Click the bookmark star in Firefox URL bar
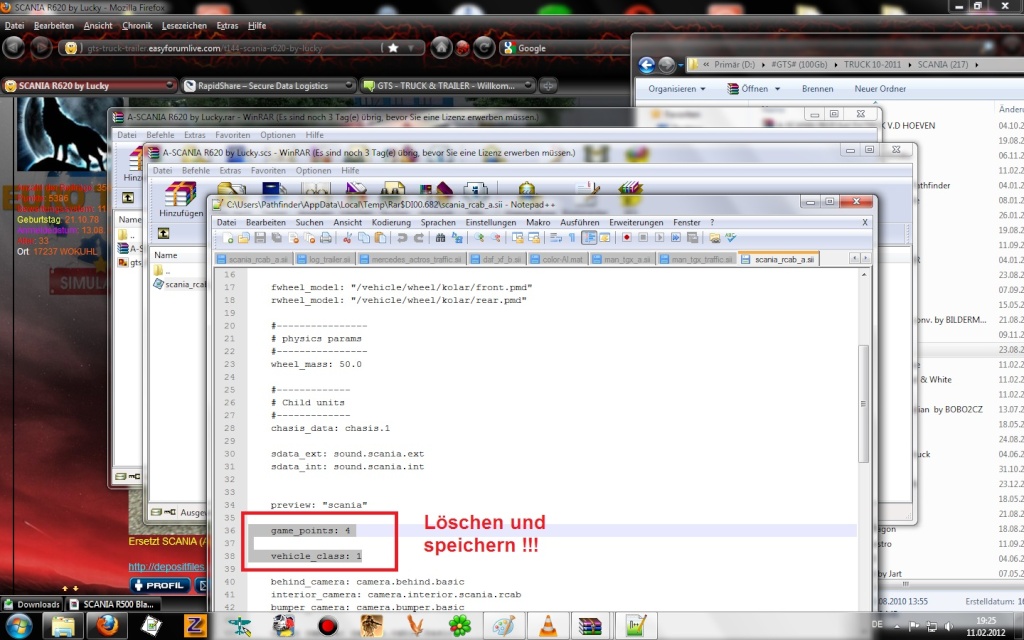The image size is (1024, 640). pos(393,48)
